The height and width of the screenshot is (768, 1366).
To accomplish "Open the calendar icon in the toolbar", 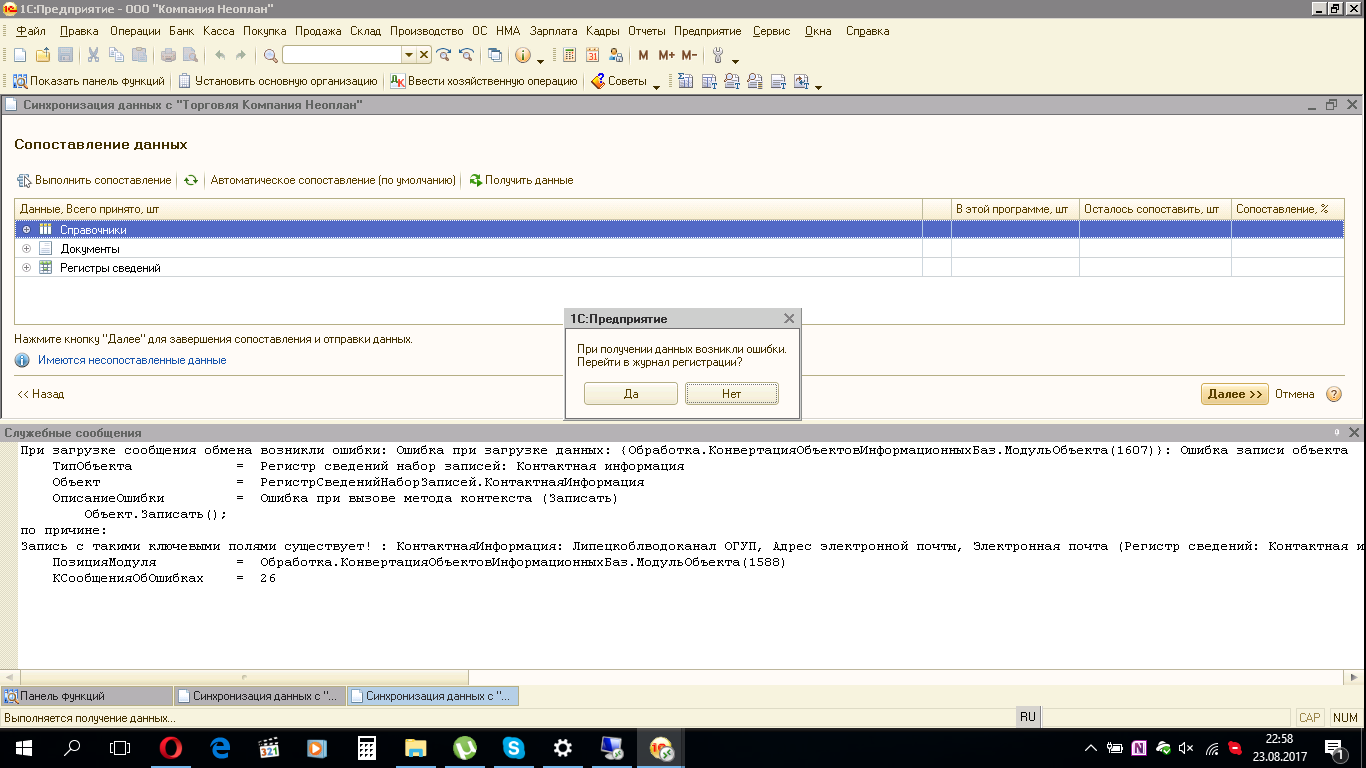I will coord(592,56).
